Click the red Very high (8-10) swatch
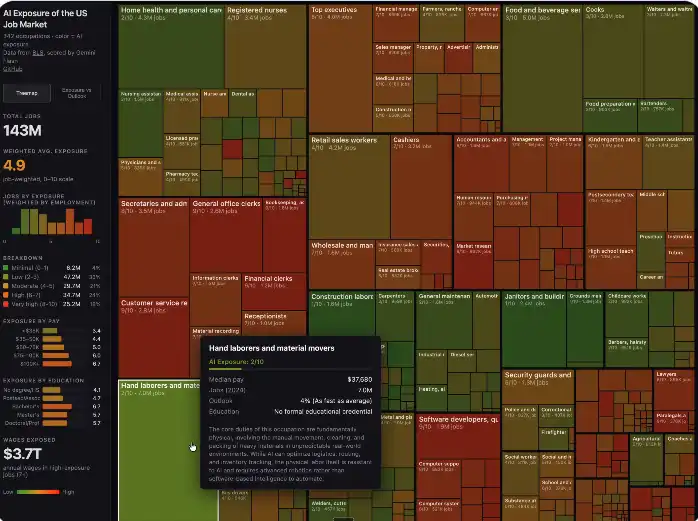 (x=6, y=303)
